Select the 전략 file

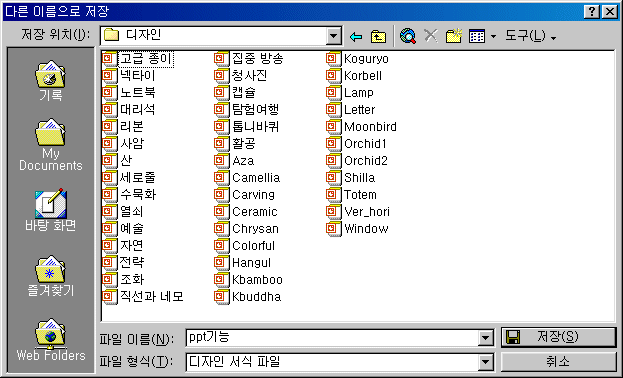click(x=123, y=262)
